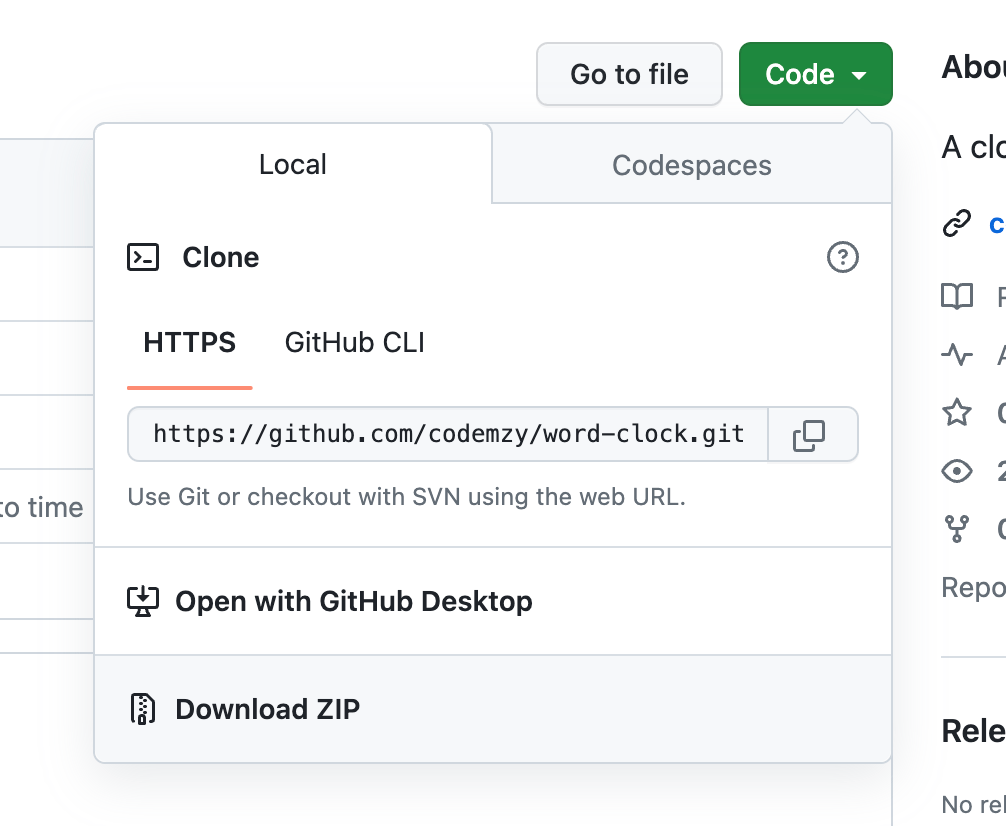Click the fork icon in the sidebar

957,528
